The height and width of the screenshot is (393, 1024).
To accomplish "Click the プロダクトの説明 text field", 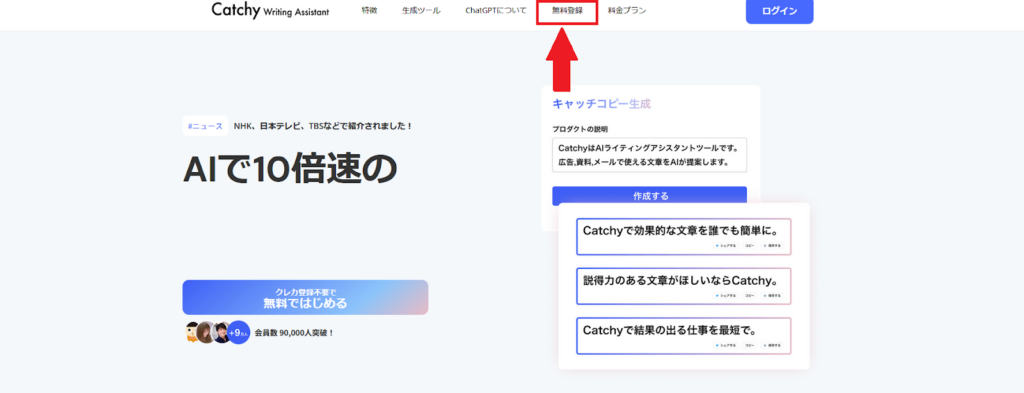I will [x=649, y=155].
